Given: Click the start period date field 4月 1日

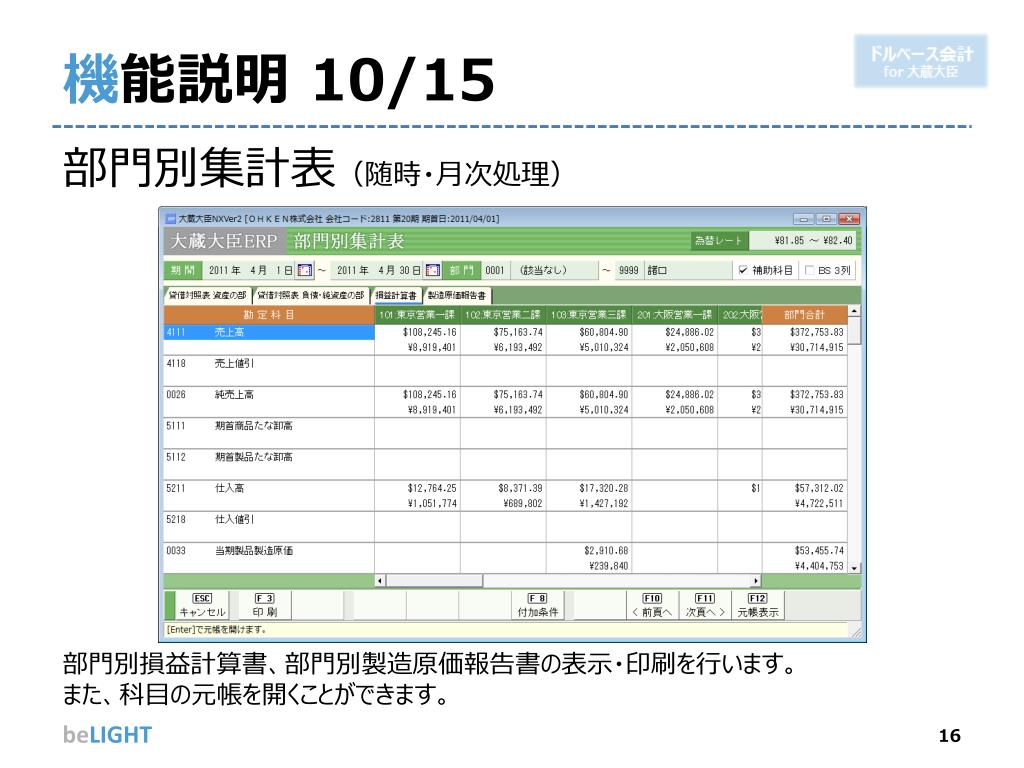Looking at the screenshot, I should click(x=251, y=270).
